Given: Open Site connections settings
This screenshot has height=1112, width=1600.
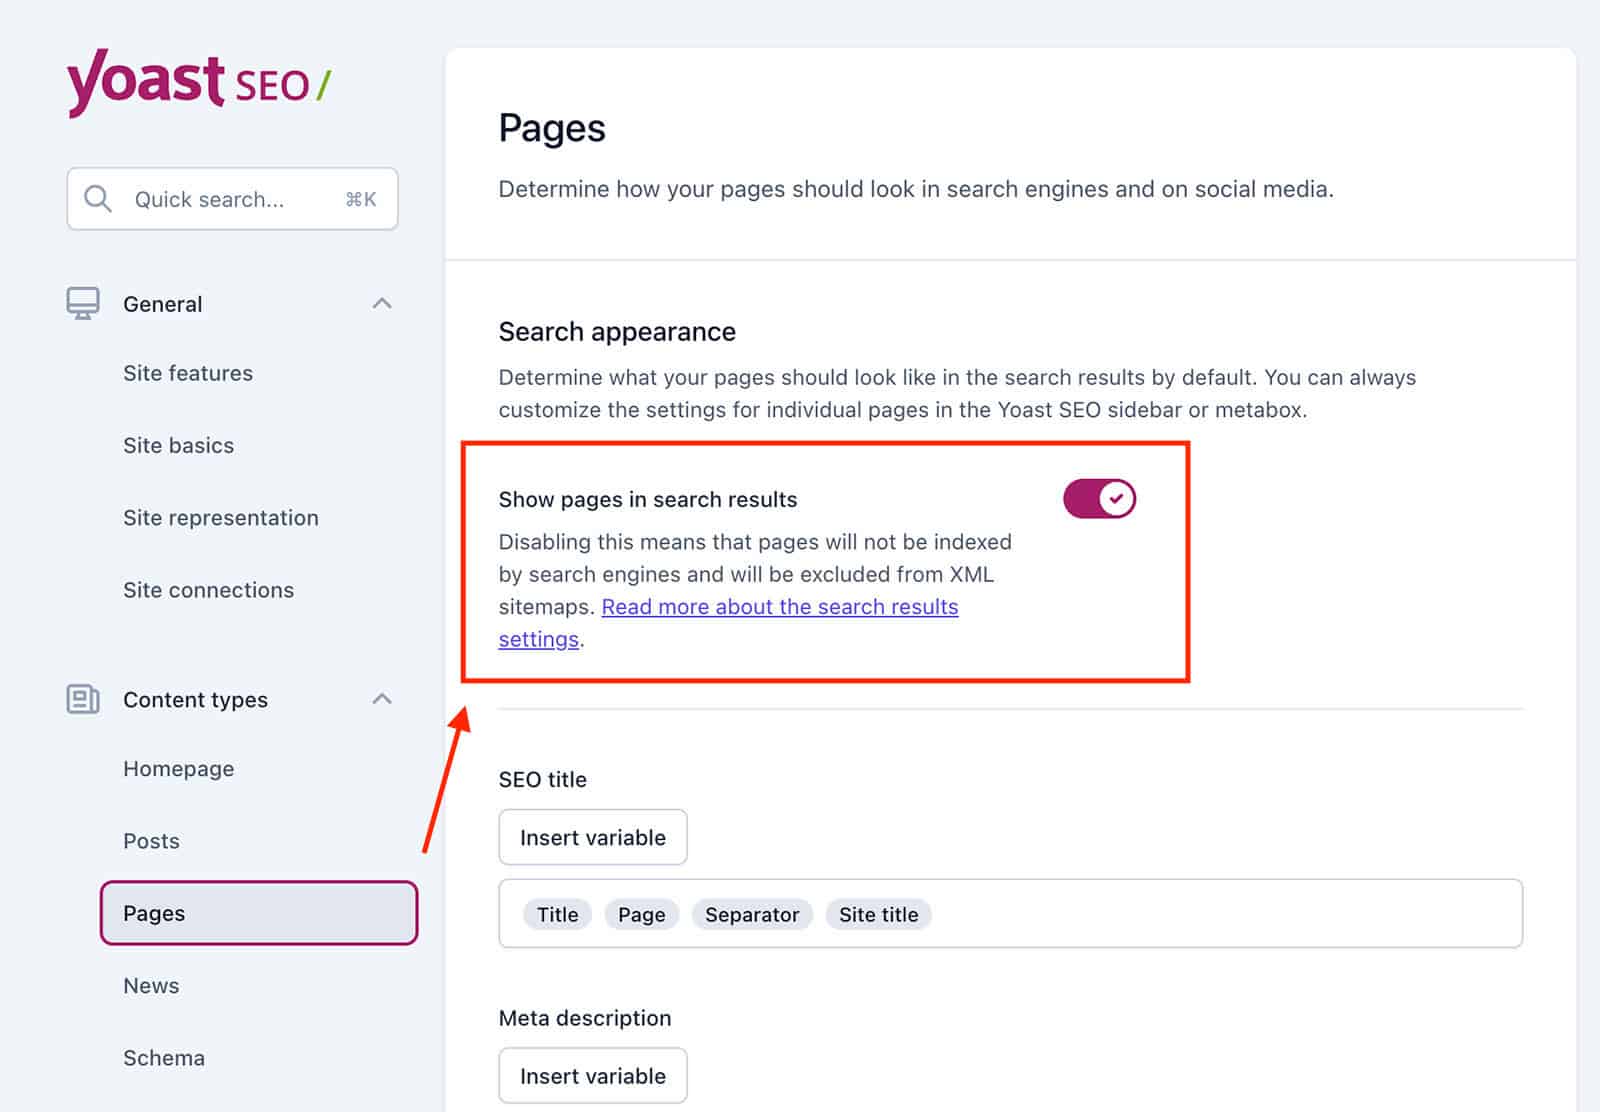Looking at the screenshot, I should tap(208, 589).
